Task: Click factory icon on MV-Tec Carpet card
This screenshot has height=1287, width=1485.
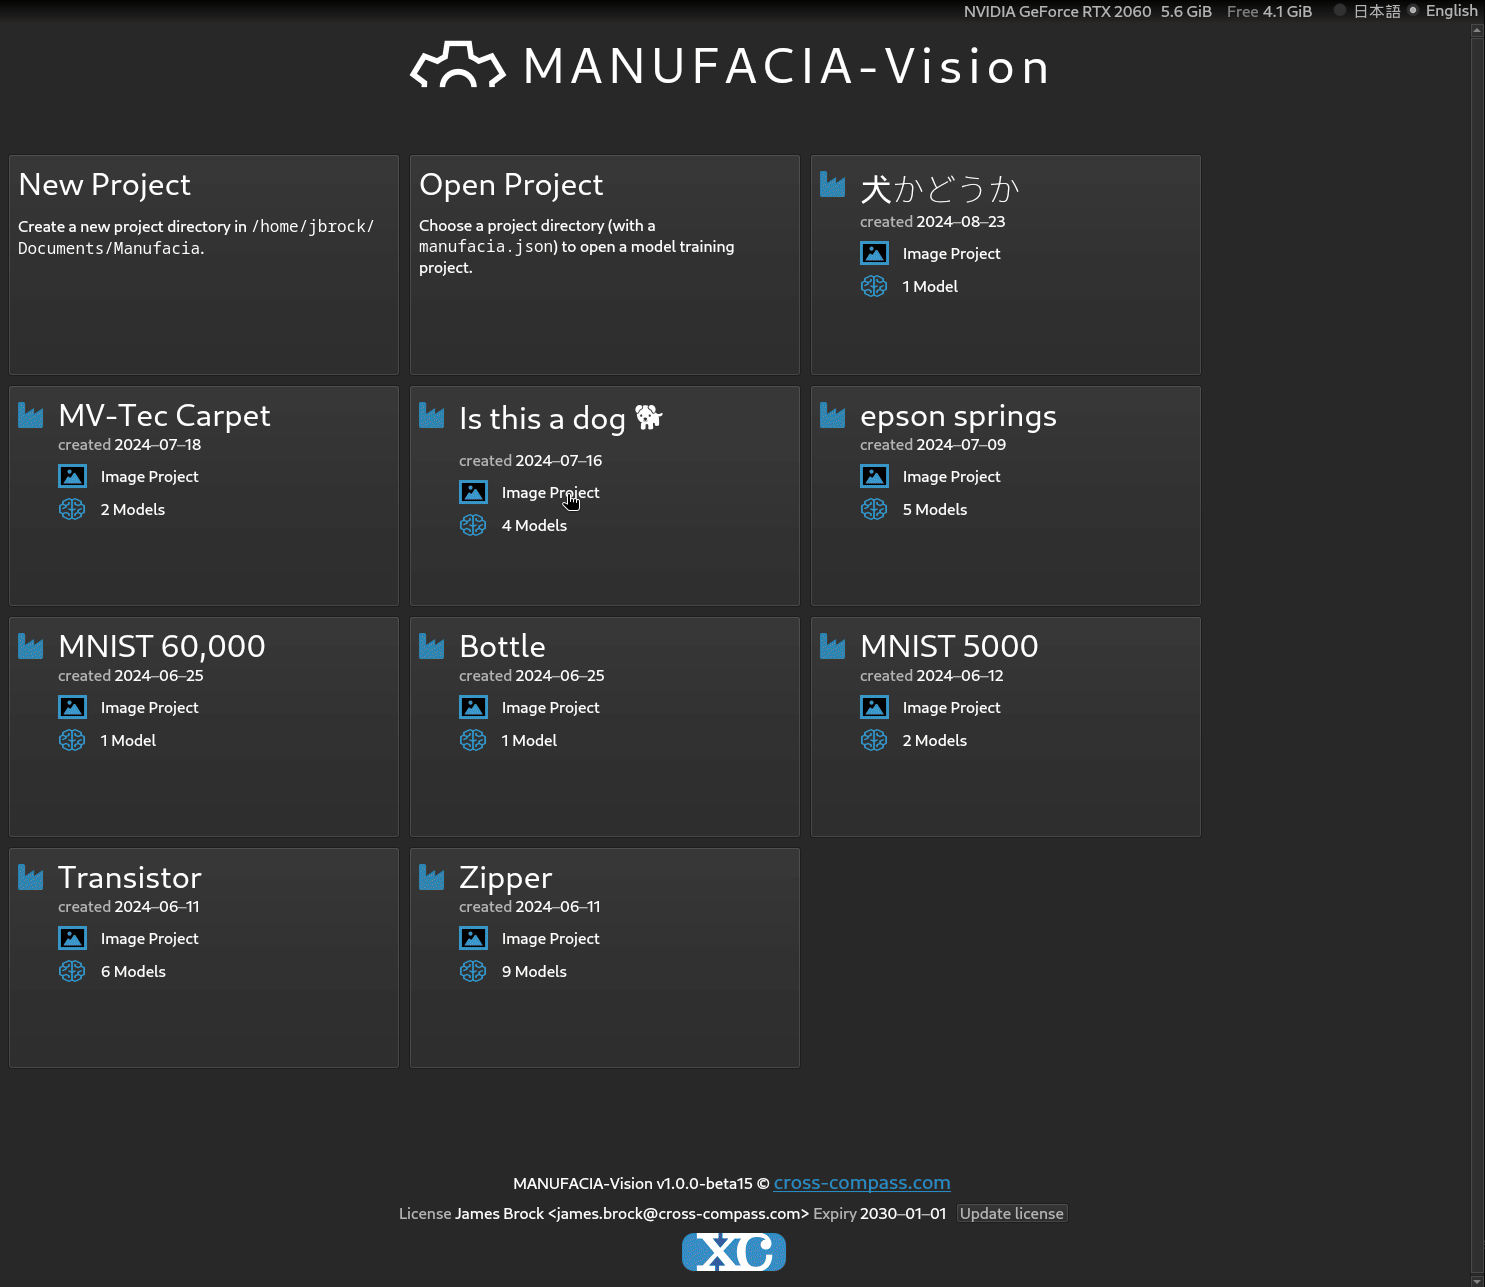Action: pyautogui.click(x=30, y=415)
